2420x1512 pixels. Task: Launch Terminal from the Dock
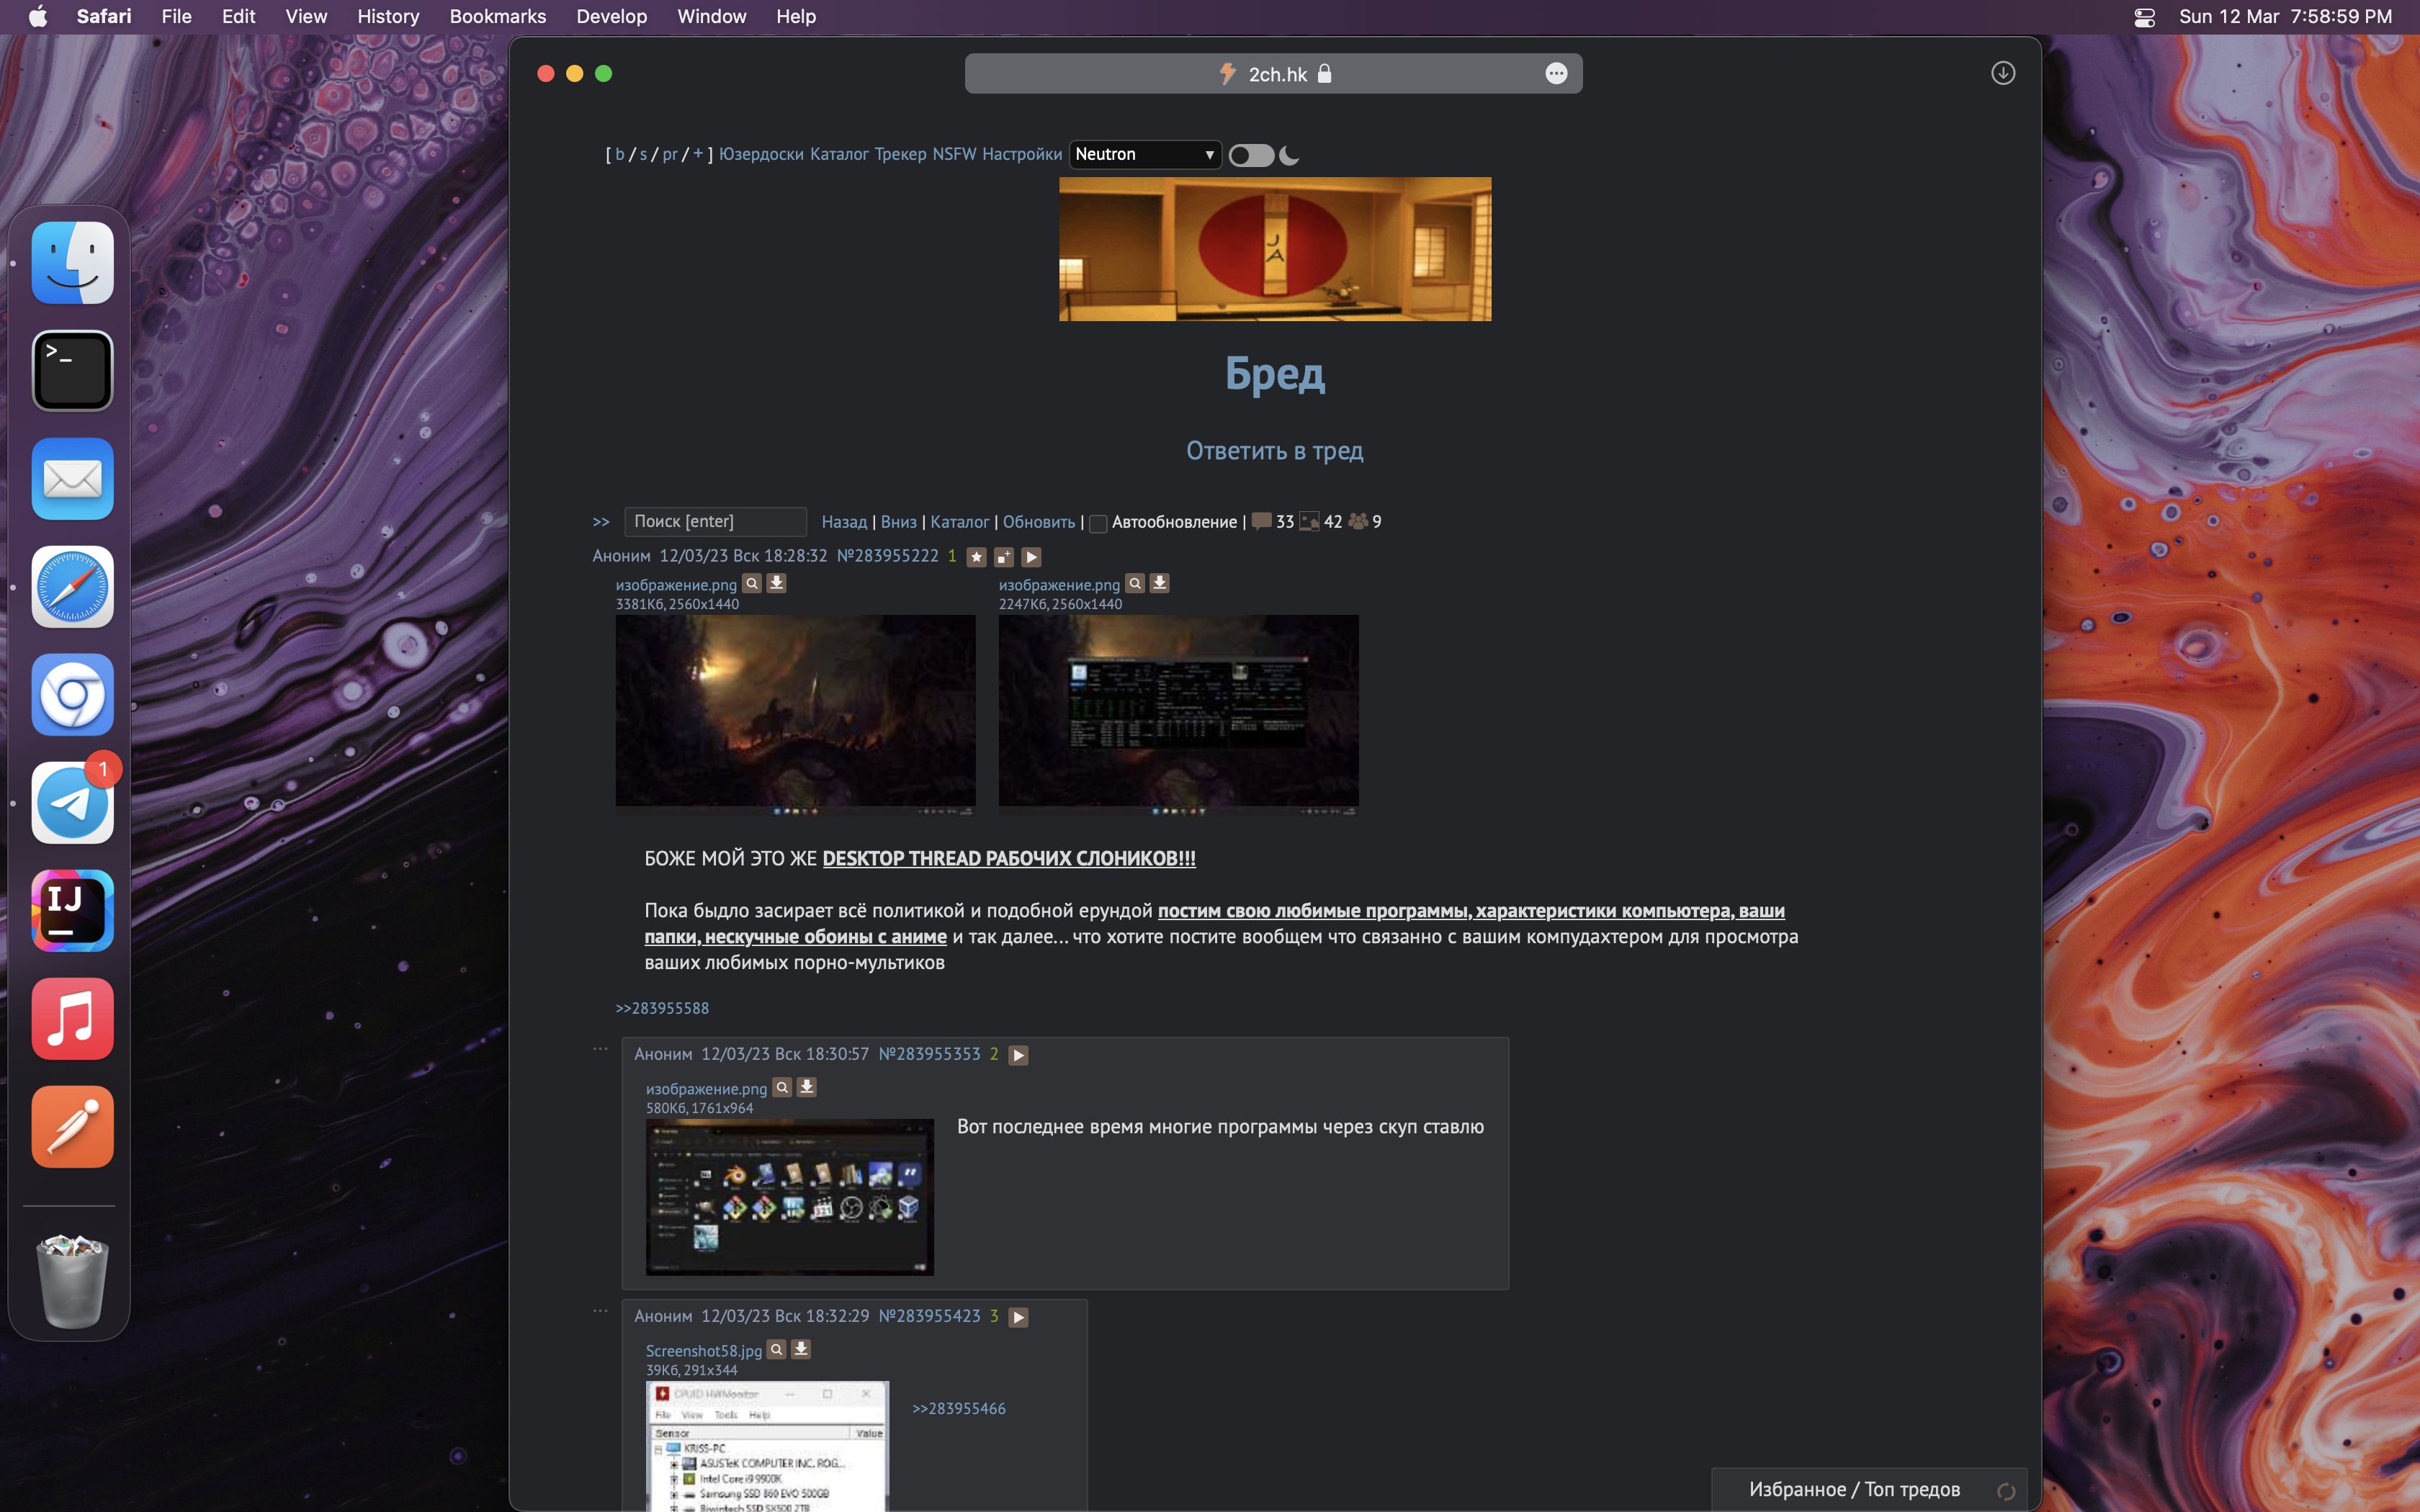(x=72, y=371)
